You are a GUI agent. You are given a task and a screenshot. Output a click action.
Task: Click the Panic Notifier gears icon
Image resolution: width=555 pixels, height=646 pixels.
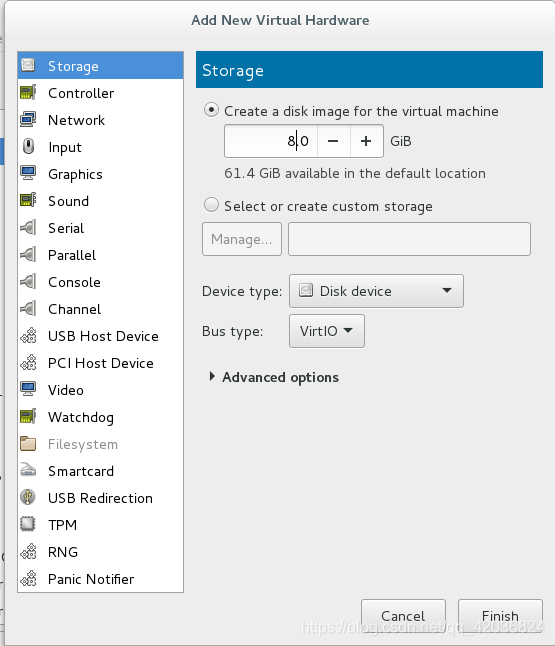coord(28,578)
